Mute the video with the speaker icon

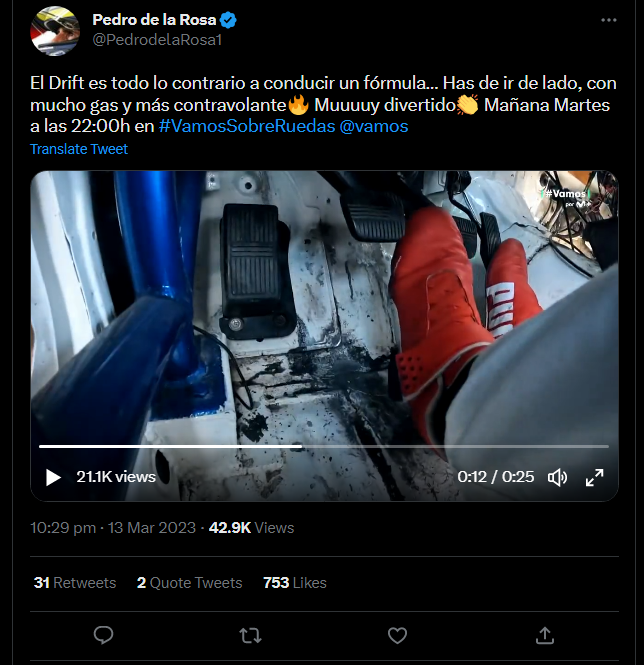click(558, 477)
